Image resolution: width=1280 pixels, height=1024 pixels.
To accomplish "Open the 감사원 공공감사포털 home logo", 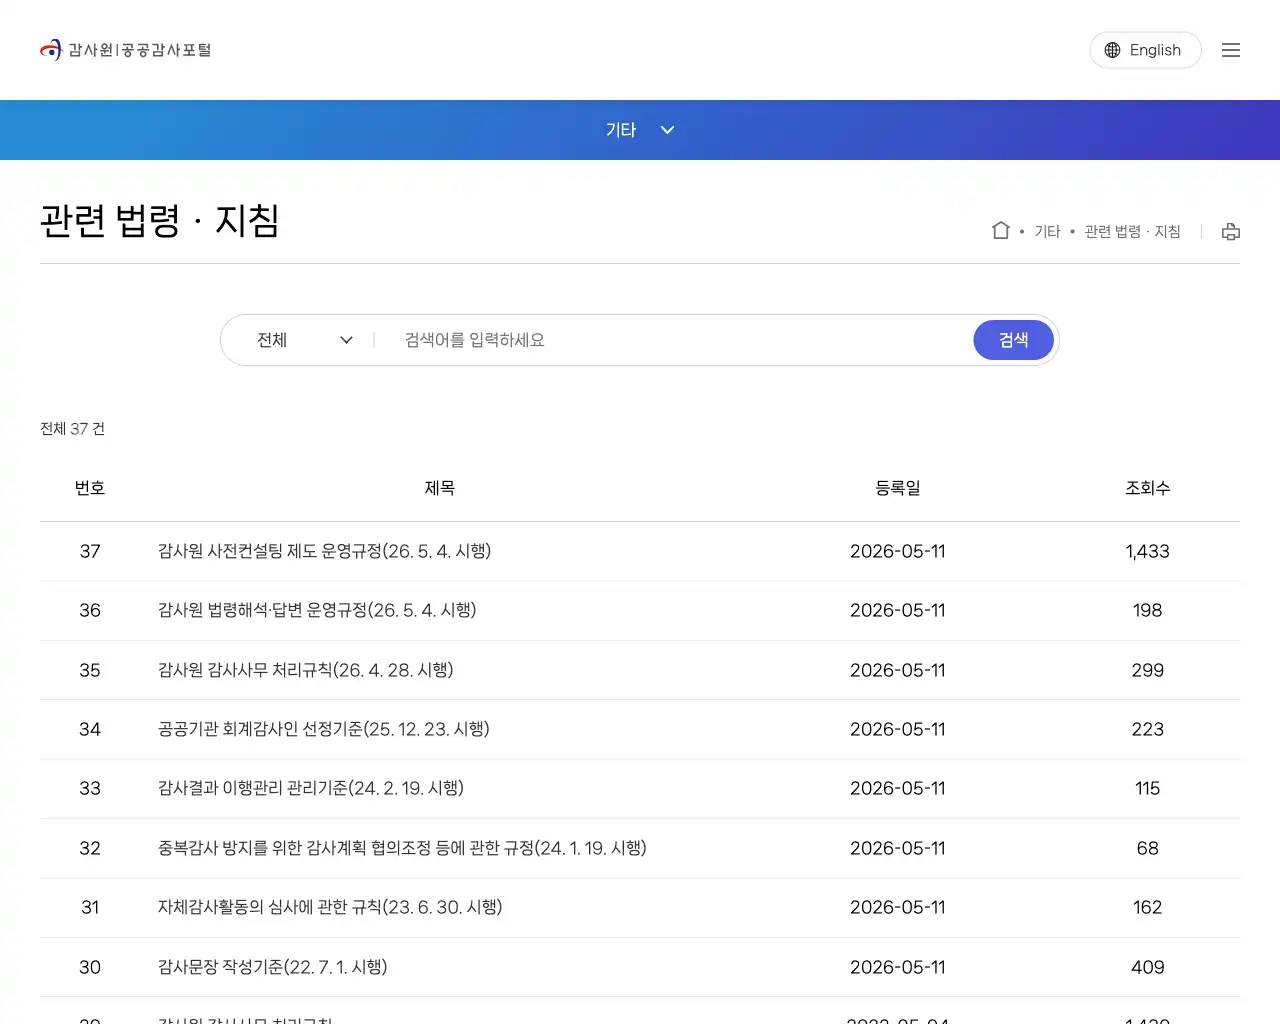I will 126,50.
